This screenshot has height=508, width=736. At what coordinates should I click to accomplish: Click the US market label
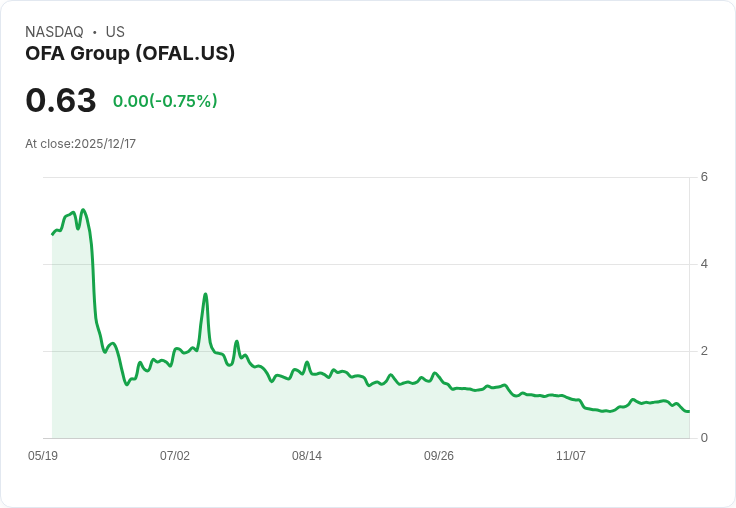point(115,32)
